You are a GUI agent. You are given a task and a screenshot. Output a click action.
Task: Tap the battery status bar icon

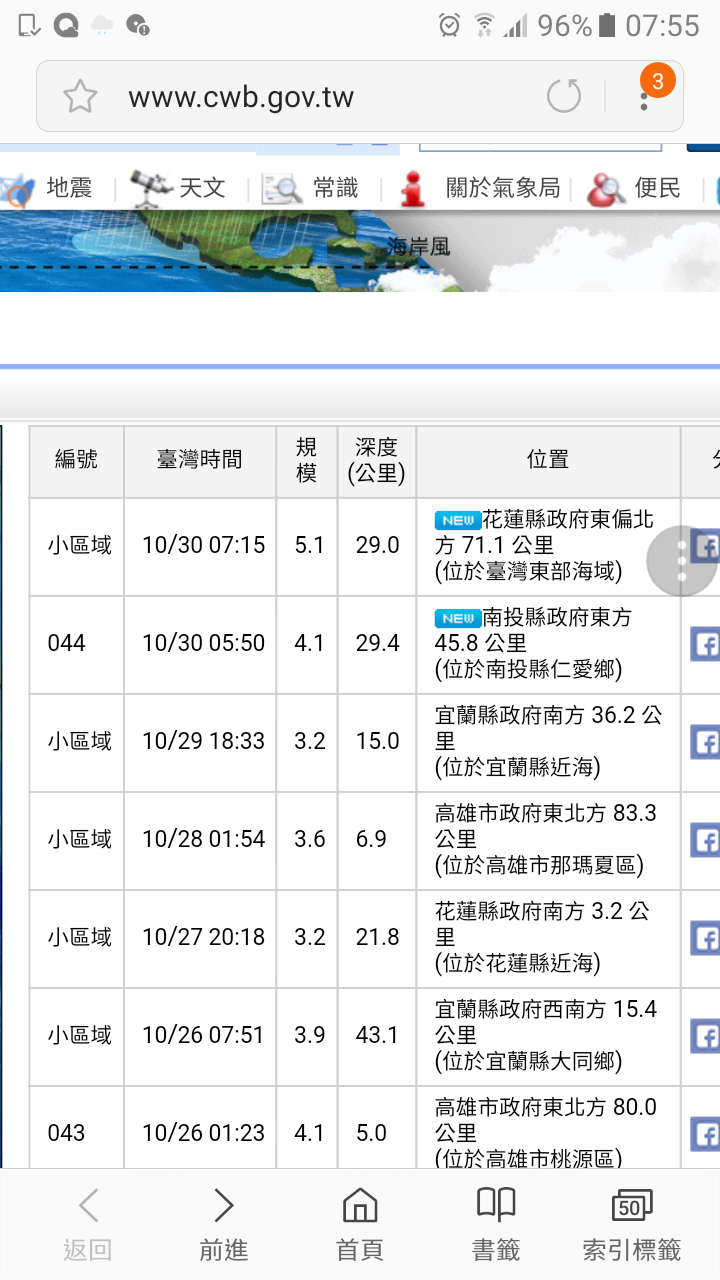(607, 26)
